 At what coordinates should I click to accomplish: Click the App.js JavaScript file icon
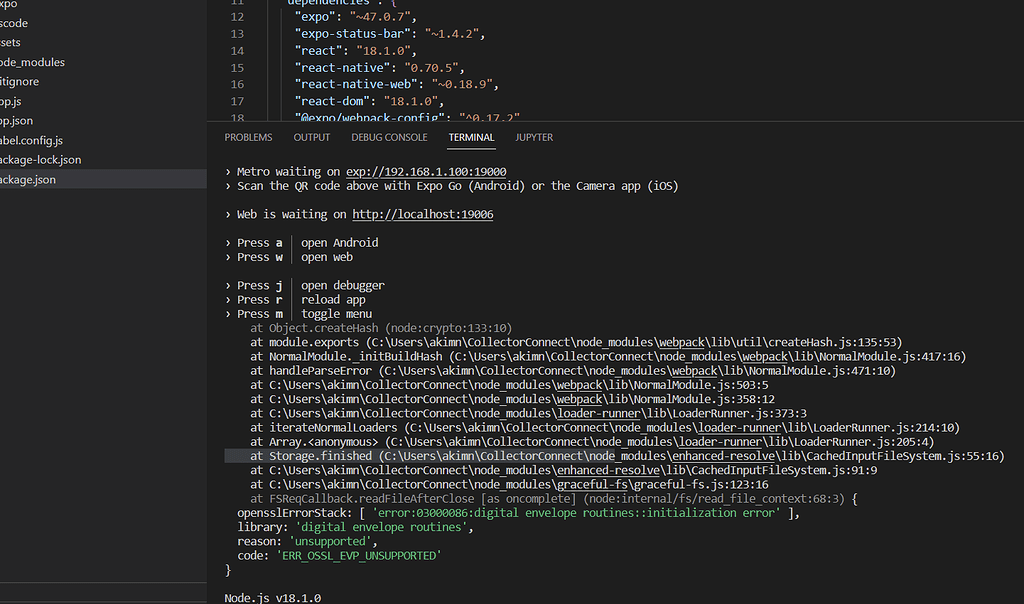tap(3, 100)
